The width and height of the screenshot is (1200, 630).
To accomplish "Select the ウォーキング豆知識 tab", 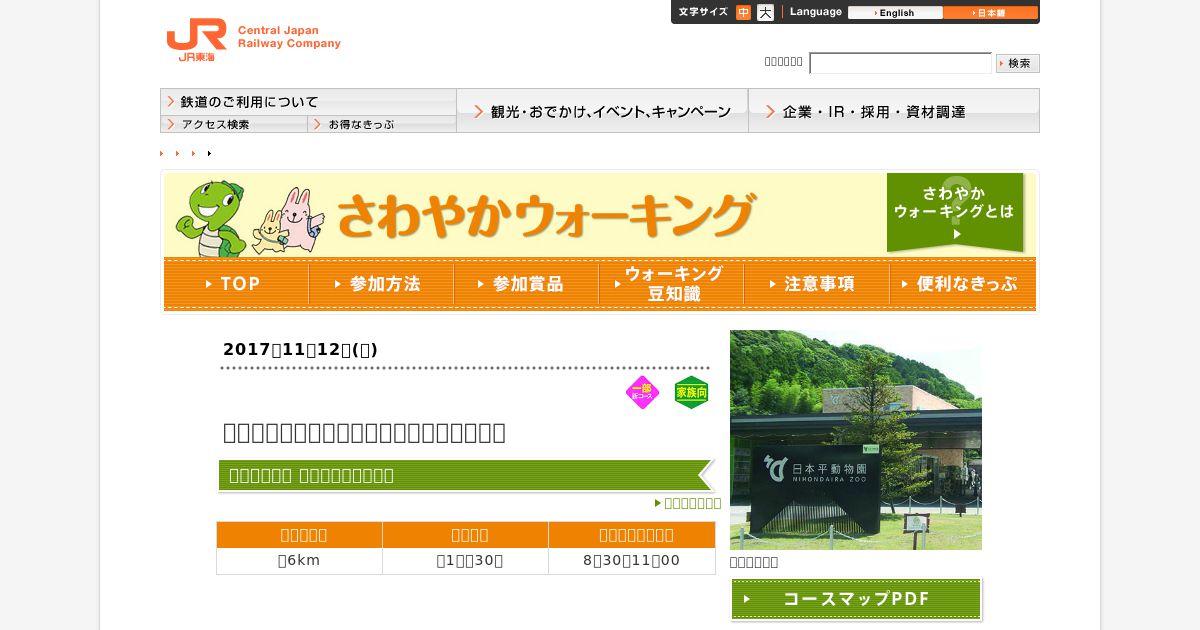I will tap(671, 284).
